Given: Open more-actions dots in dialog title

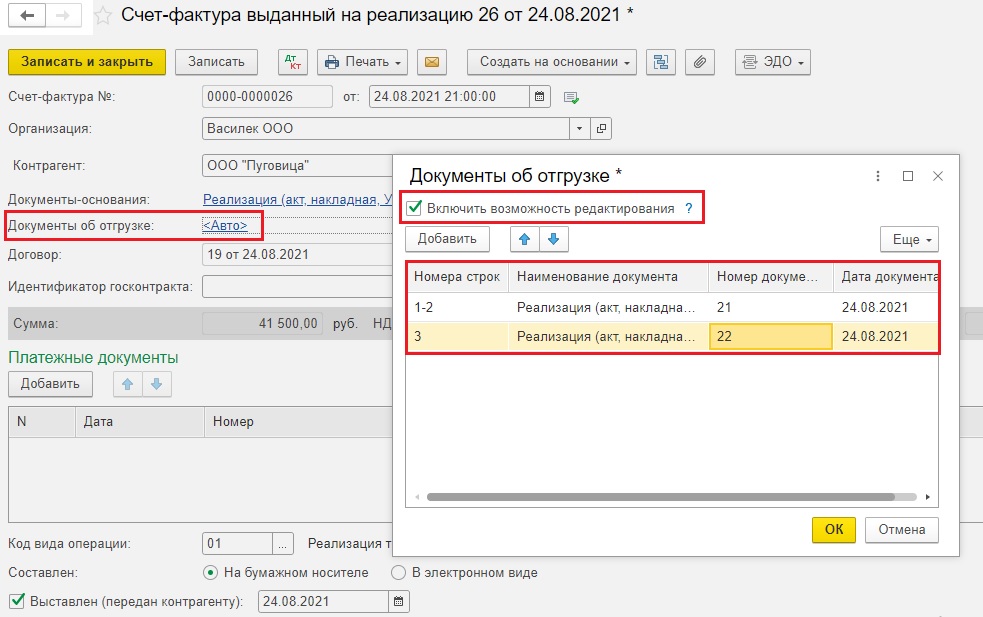Looking at the screenshot, I should tap(878, 176).
